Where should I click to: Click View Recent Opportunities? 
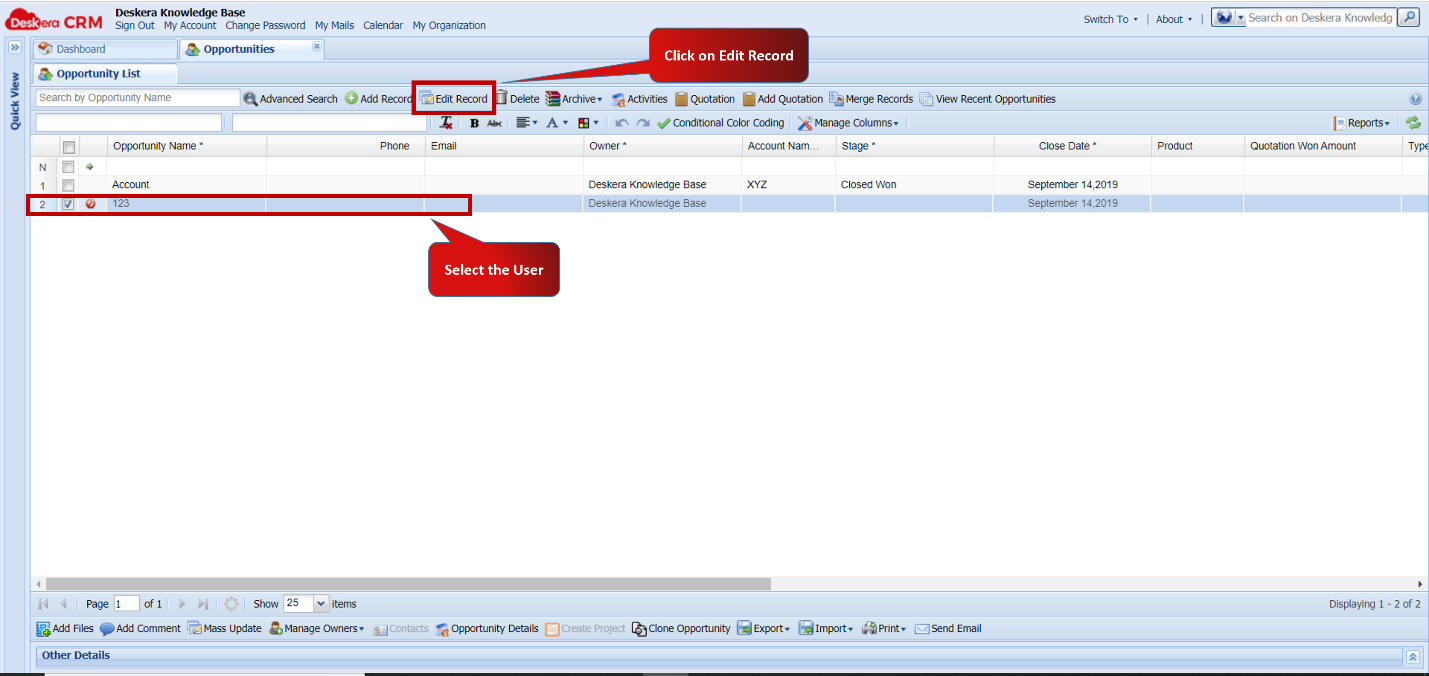click(x=989, y=98)
